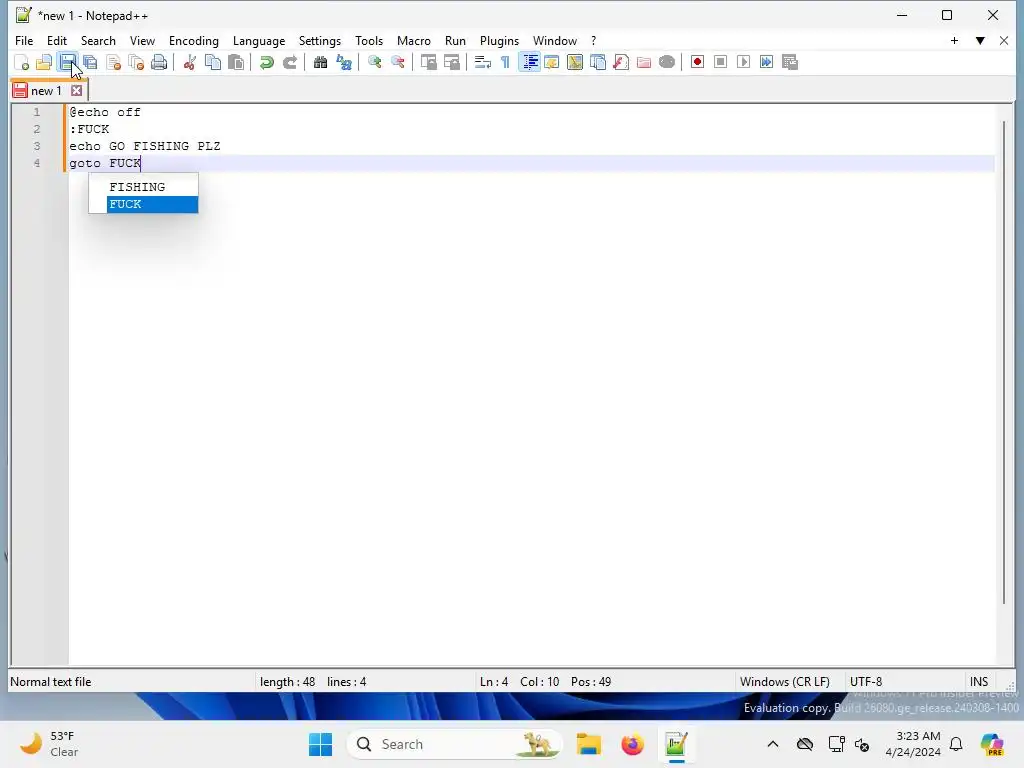Save the current file with toolbar icon
The image size is (1024, 768).
pyautogui.click(x=67, y=63)
